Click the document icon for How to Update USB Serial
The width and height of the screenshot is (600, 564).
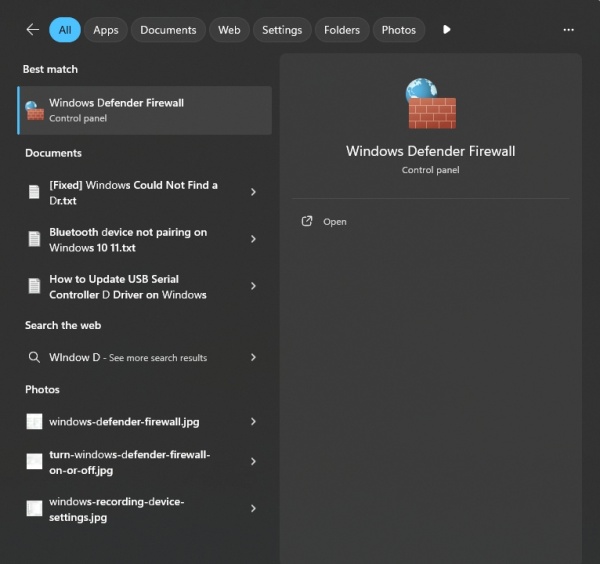(34, 286)
